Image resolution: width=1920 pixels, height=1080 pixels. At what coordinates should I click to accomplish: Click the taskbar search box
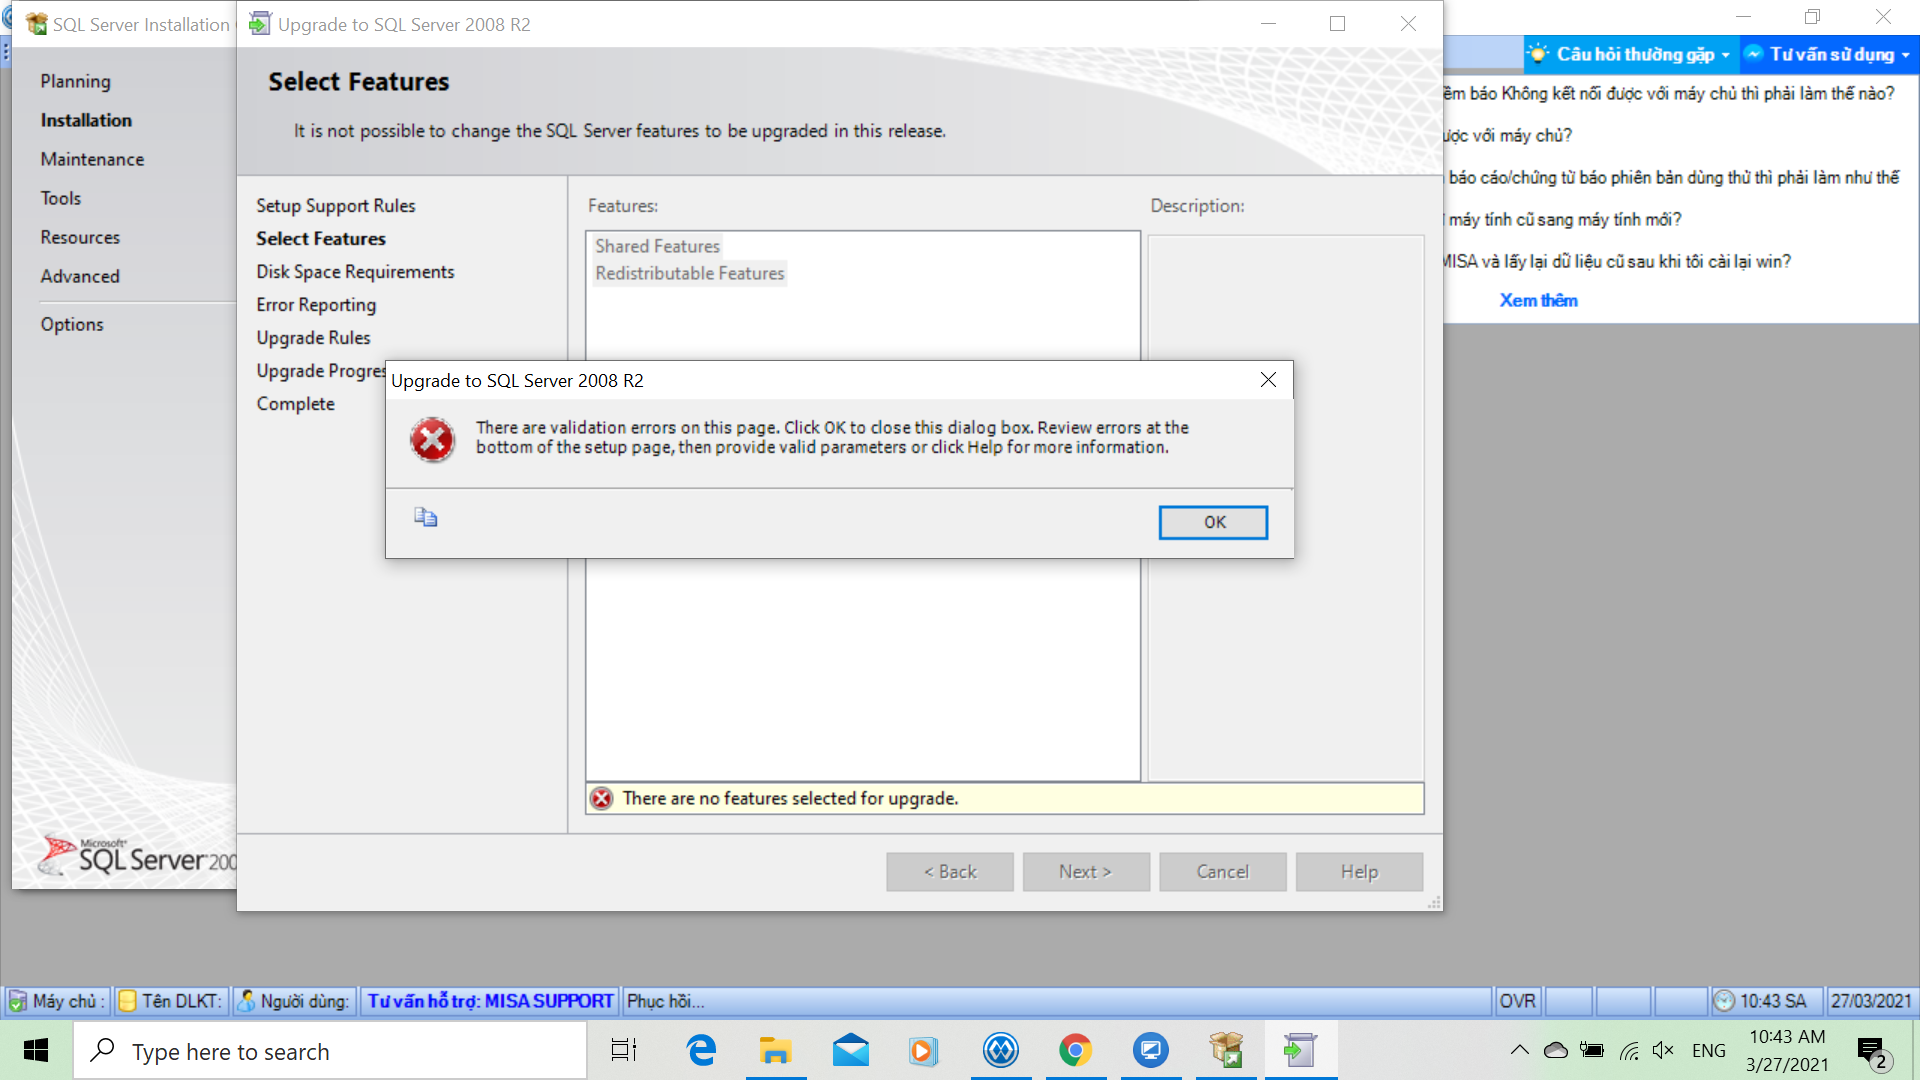click(330, 1051)
